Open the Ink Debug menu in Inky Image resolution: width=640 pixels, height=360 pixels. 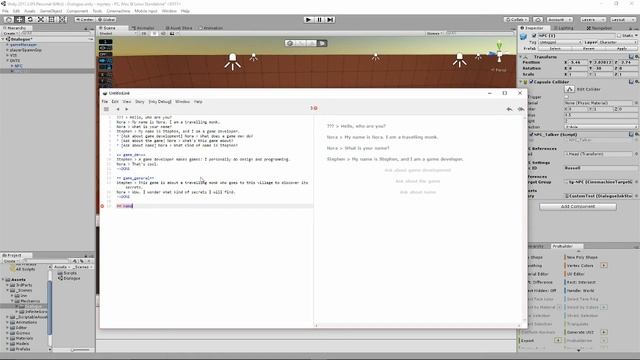click(x=160, y=102)
